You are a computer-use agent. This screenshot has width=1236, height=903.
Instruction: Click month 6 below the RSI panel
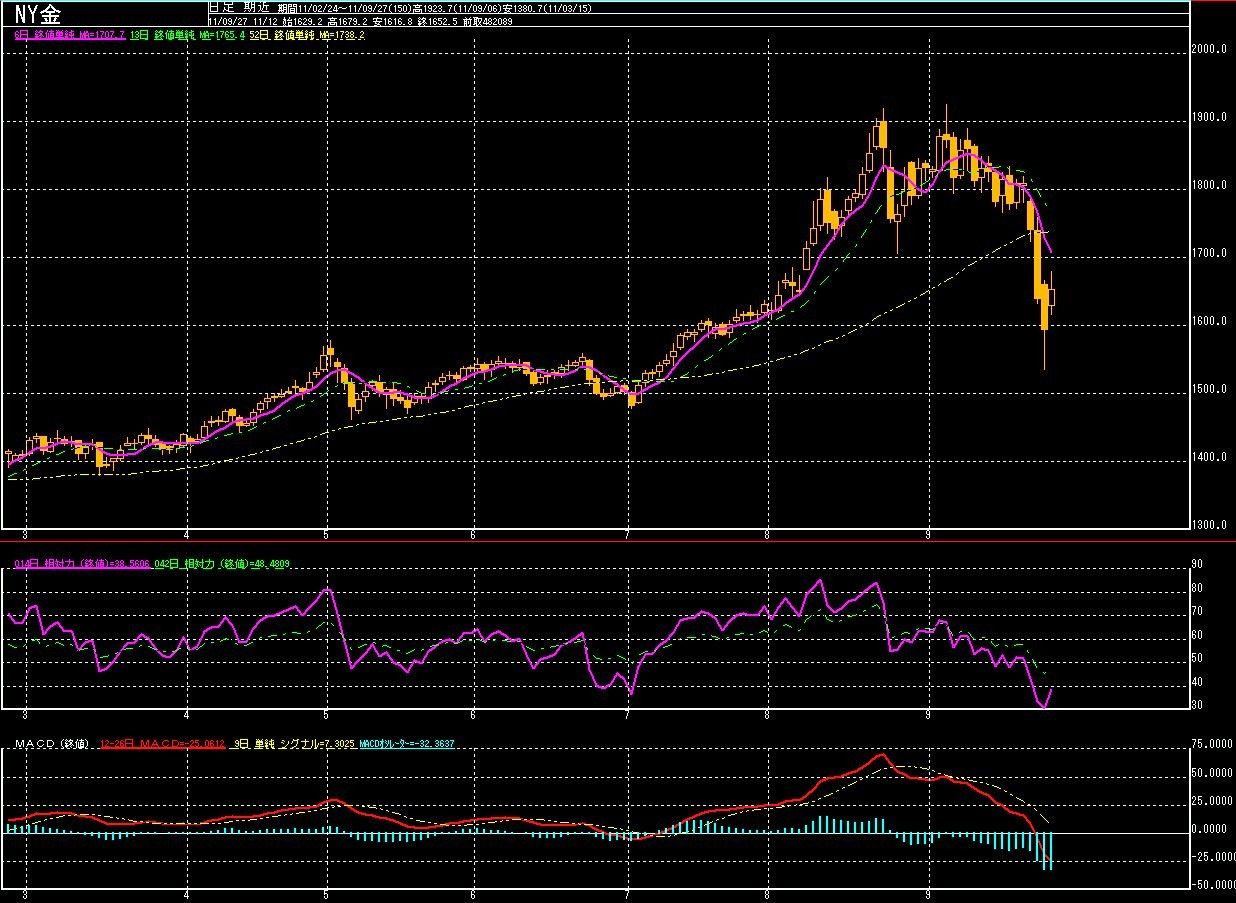click(x=471, y=715)
